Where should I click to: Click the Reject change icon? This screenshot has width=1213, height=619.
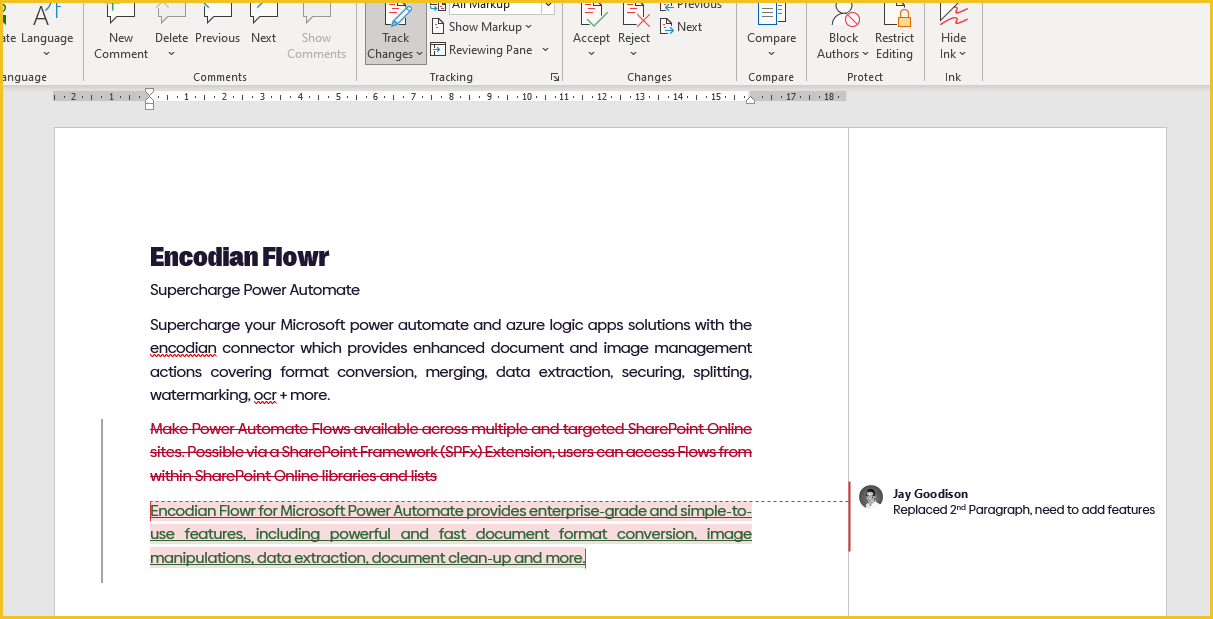click(634, 14)
